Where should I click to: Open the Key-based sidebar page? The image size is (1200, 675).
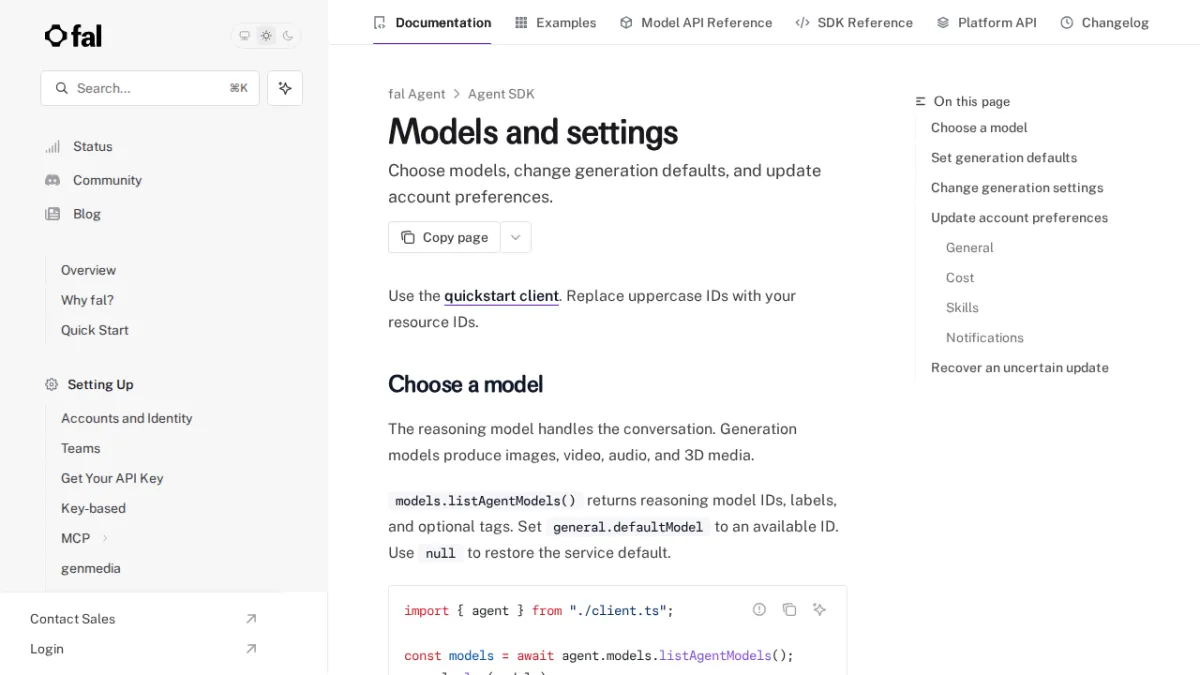(x=94, y=508)
